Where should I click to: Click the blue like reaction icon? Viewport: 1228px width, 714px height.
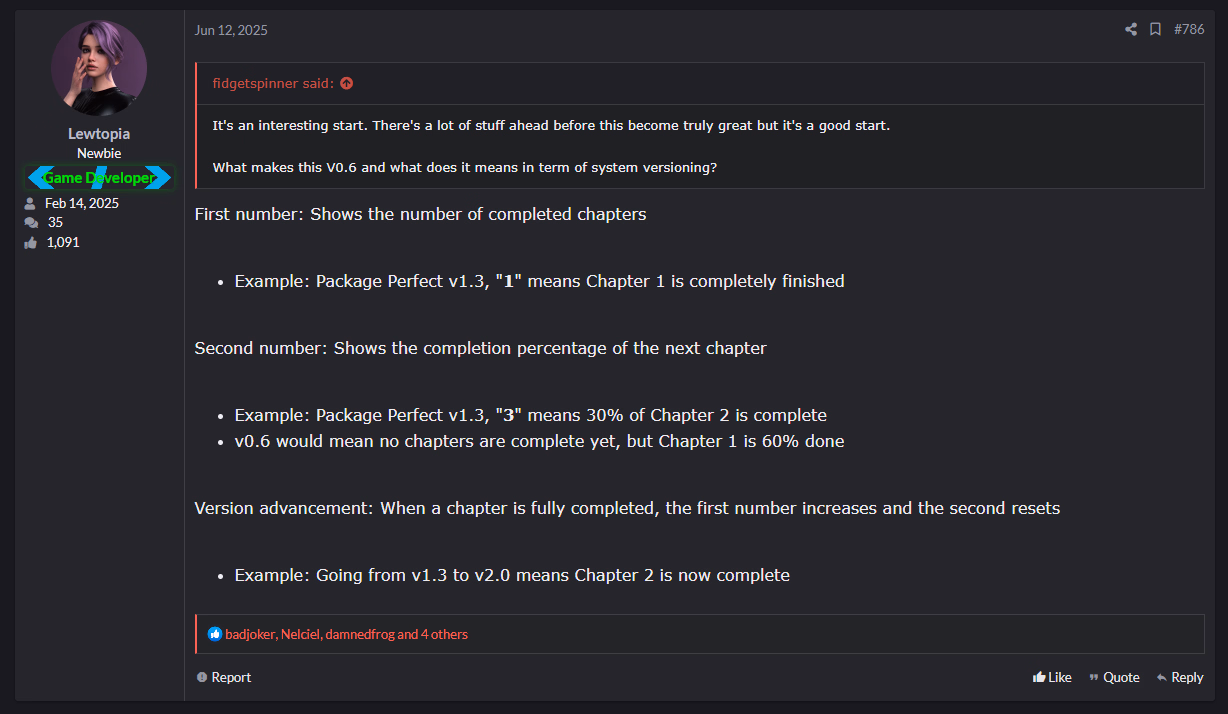click(x=215, y=634)
